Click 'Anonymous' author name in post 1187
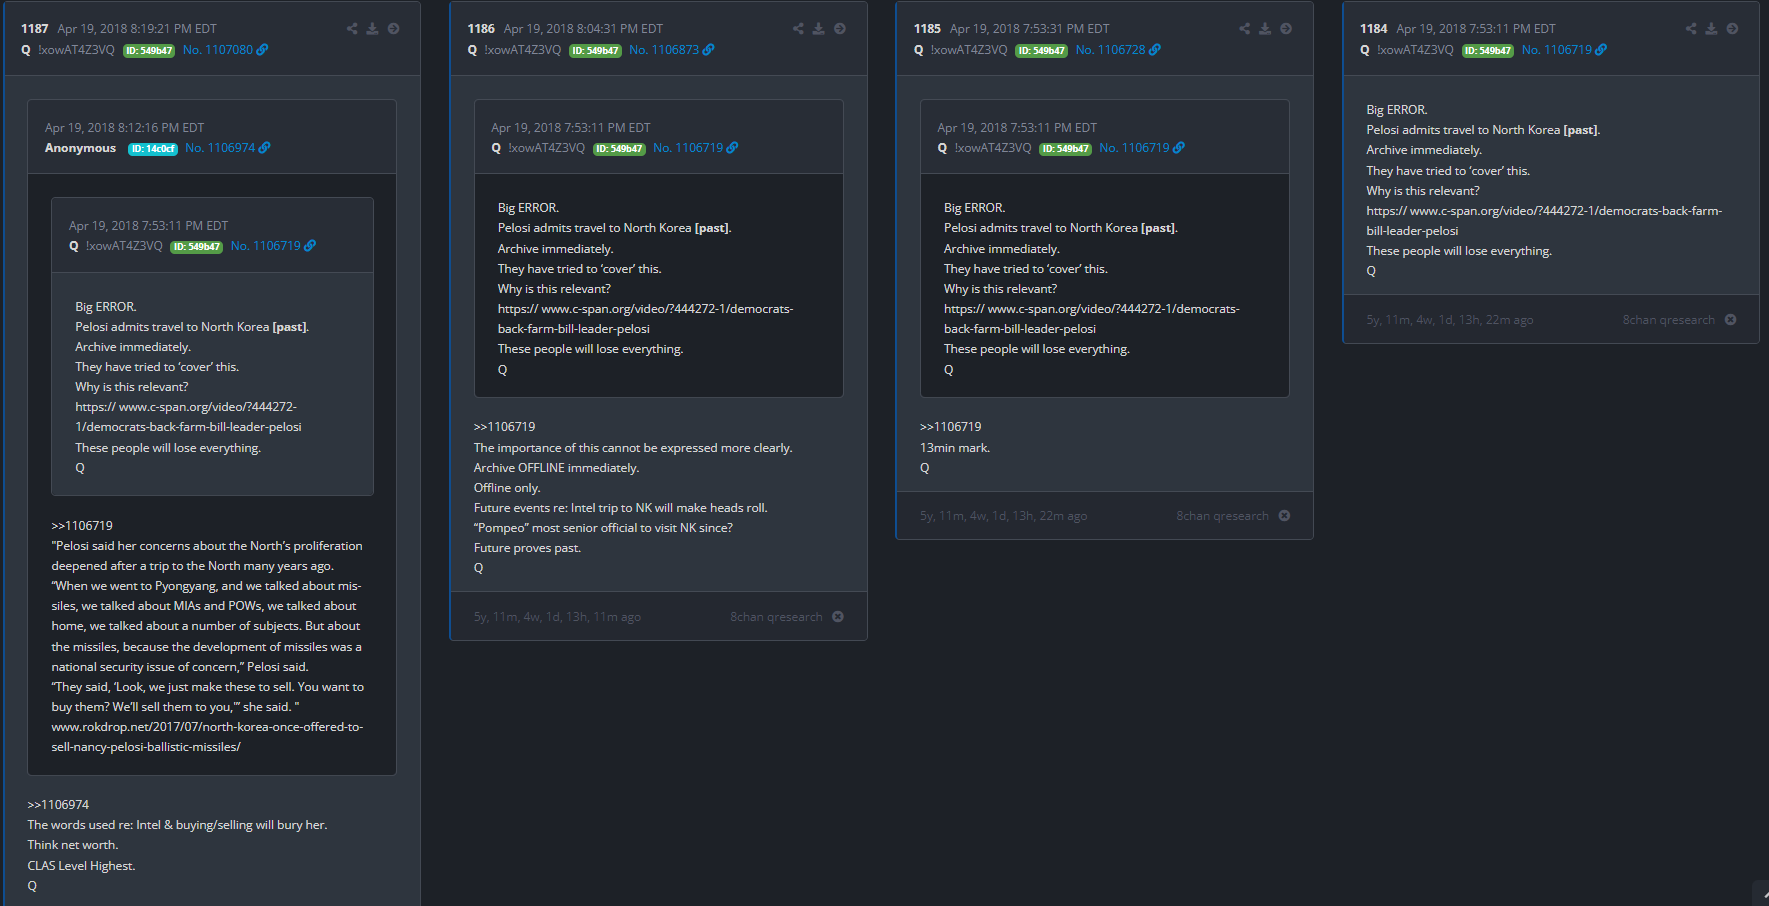 80,148
